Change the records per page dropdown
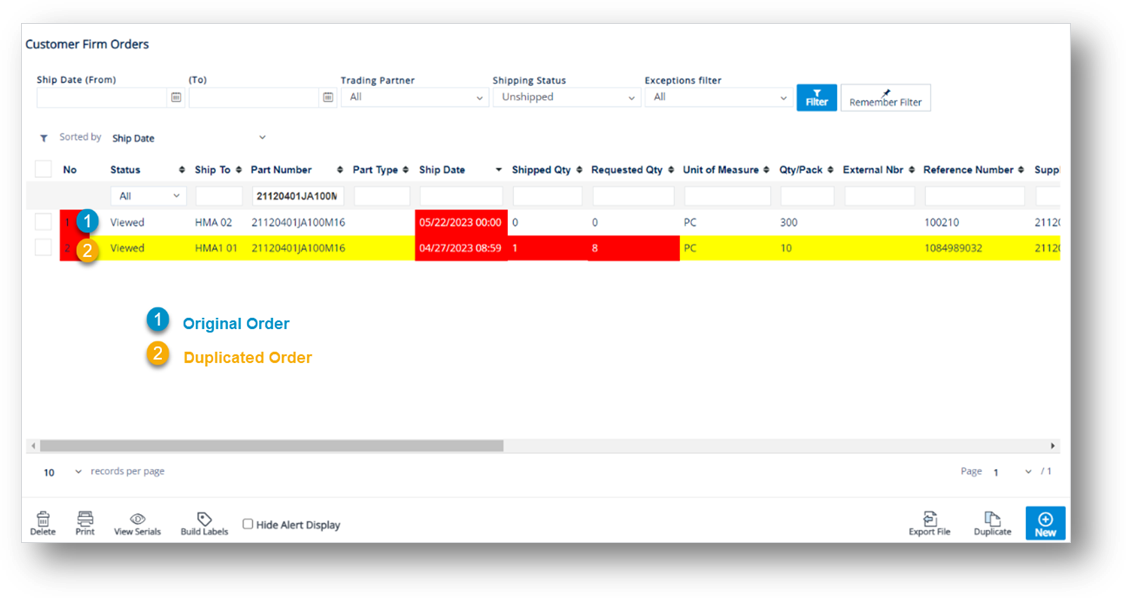This screenshot has width=1126, height=598. coord(62,472)
